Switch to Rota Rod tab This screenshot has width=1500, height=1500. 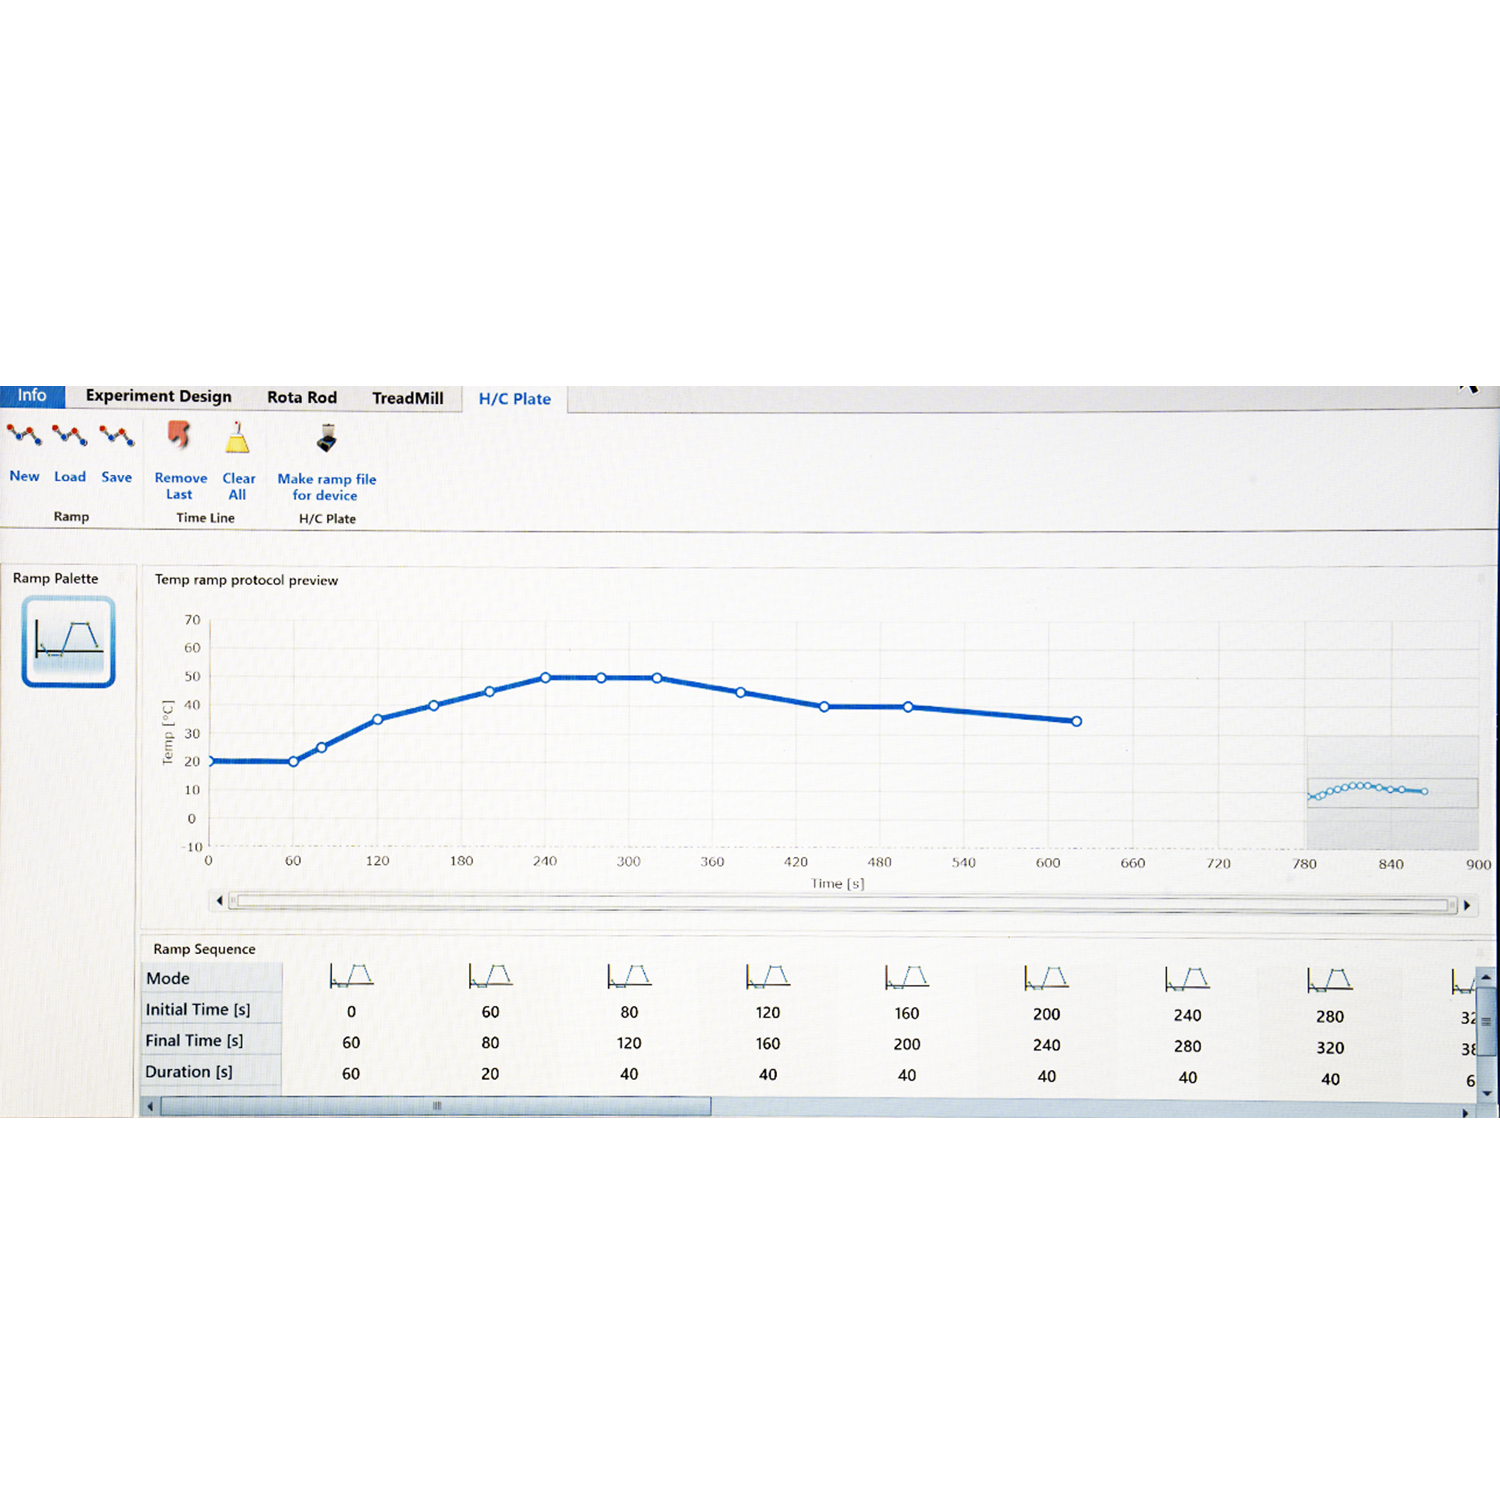(x=302, y=397)
